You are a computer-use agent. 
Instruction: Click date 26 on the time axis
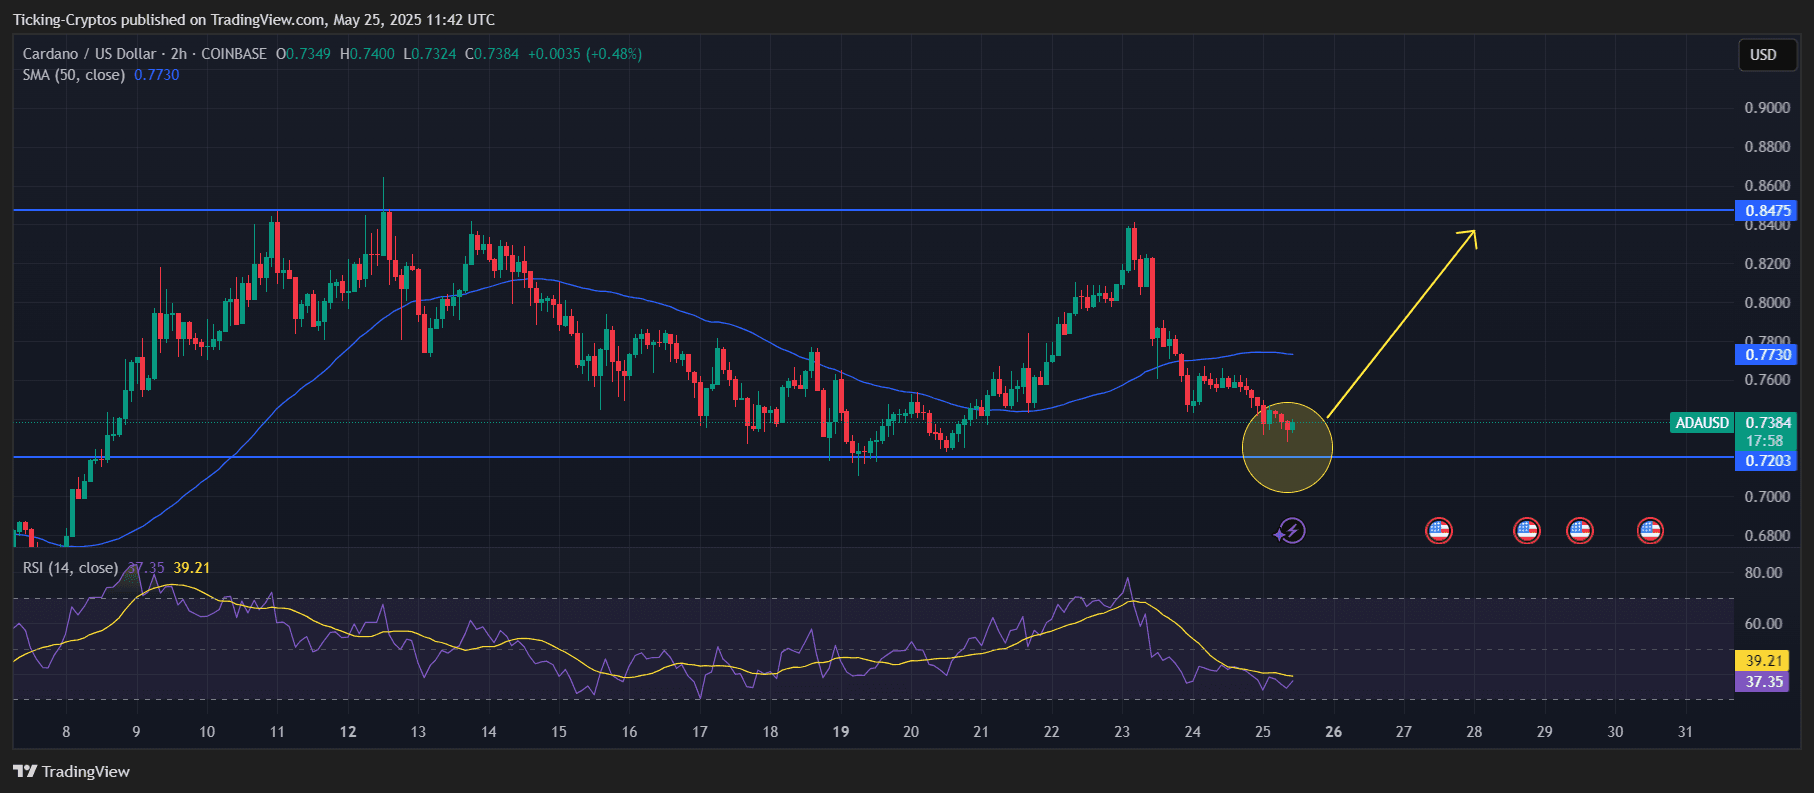click(1334, 732)
